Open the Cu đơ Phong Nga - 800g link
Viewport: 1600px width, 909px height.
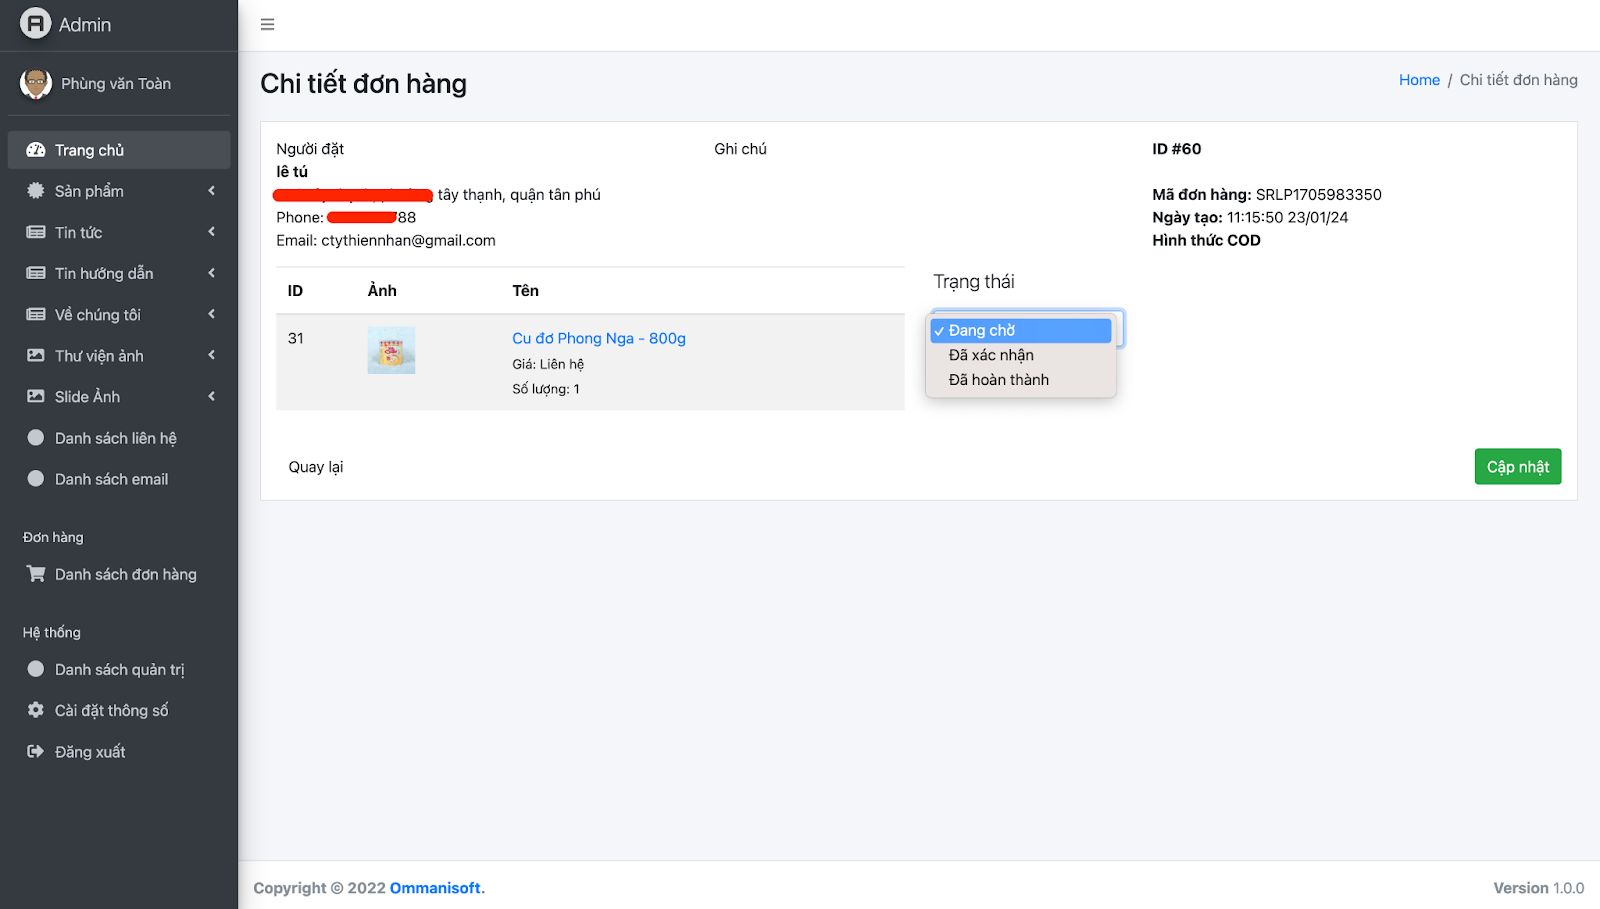pos(598,339)
